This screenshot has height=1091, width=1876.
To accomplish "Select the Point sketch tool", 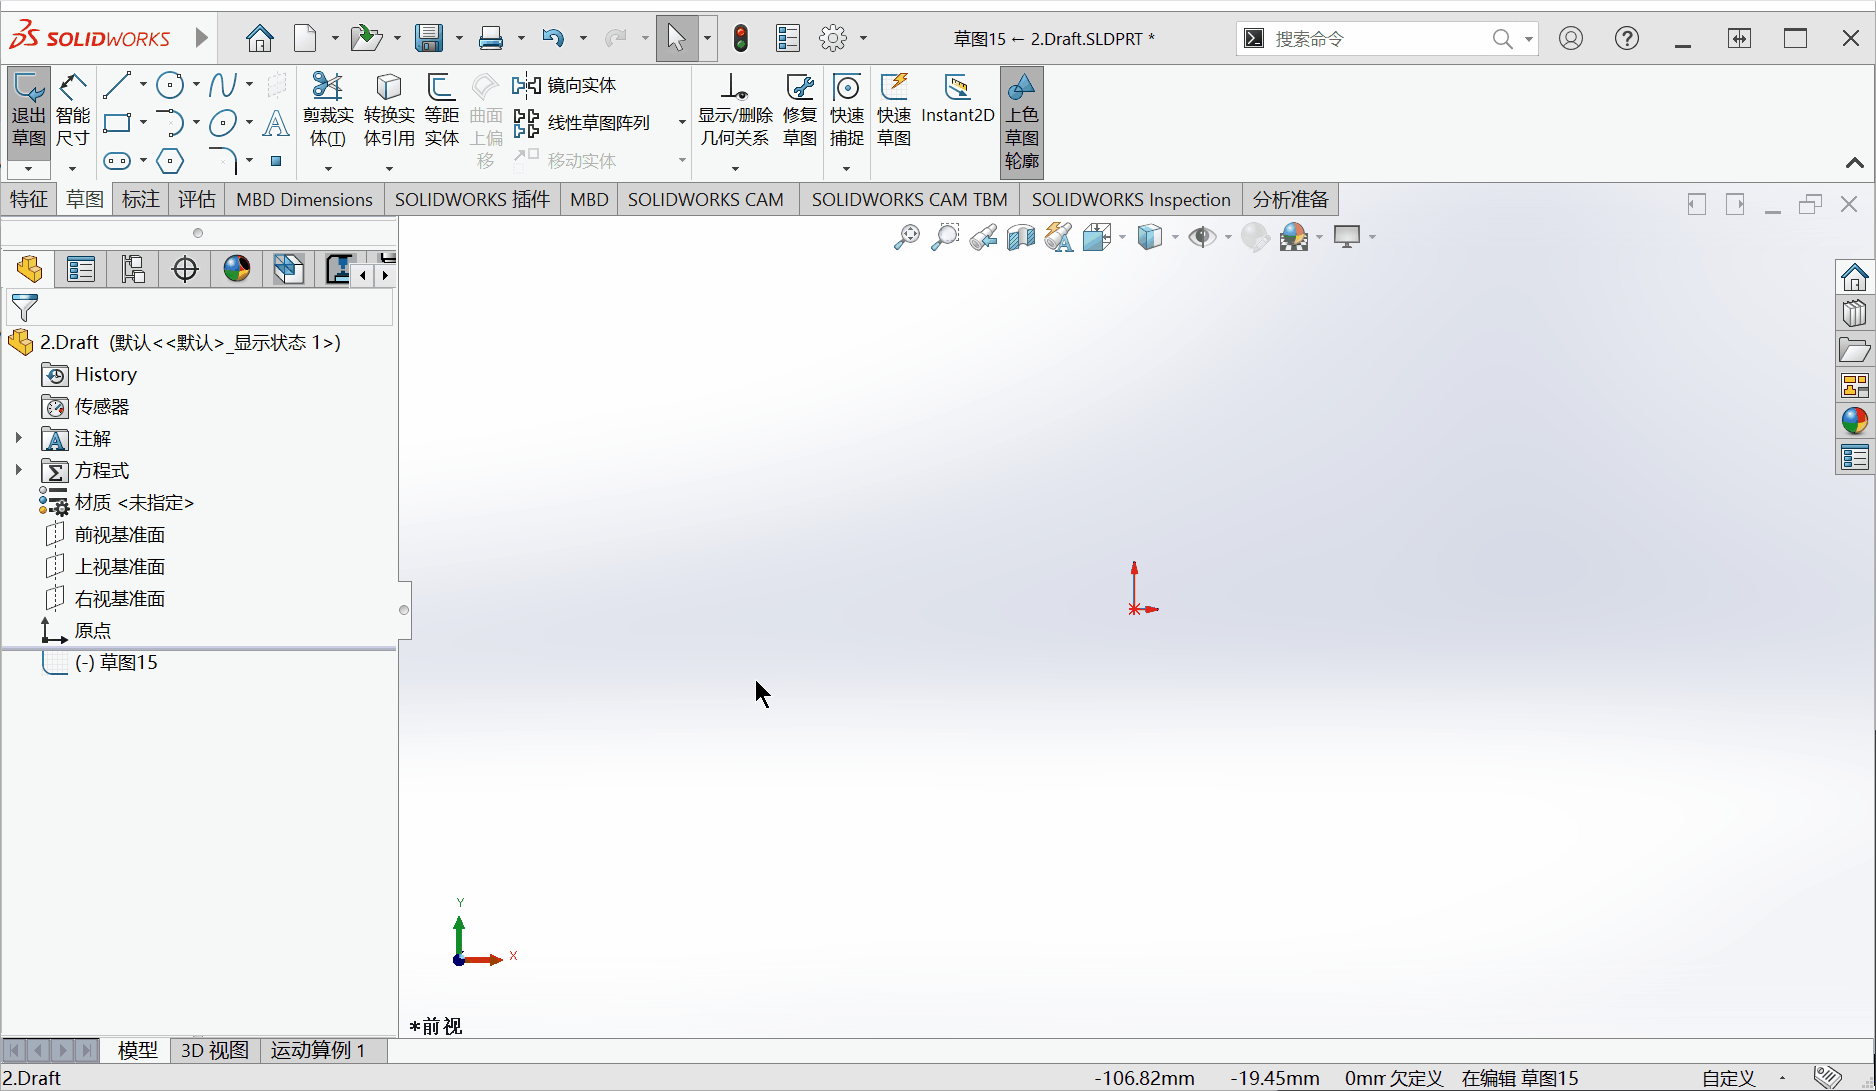I will click(x=276, y=161).
